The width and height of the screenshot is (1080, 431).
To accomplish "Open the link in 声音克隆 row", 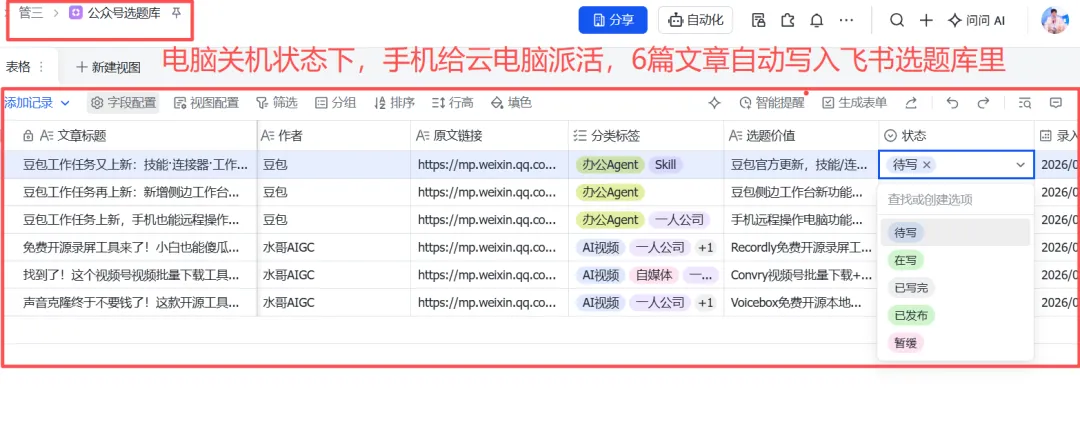I will point(487,302).
